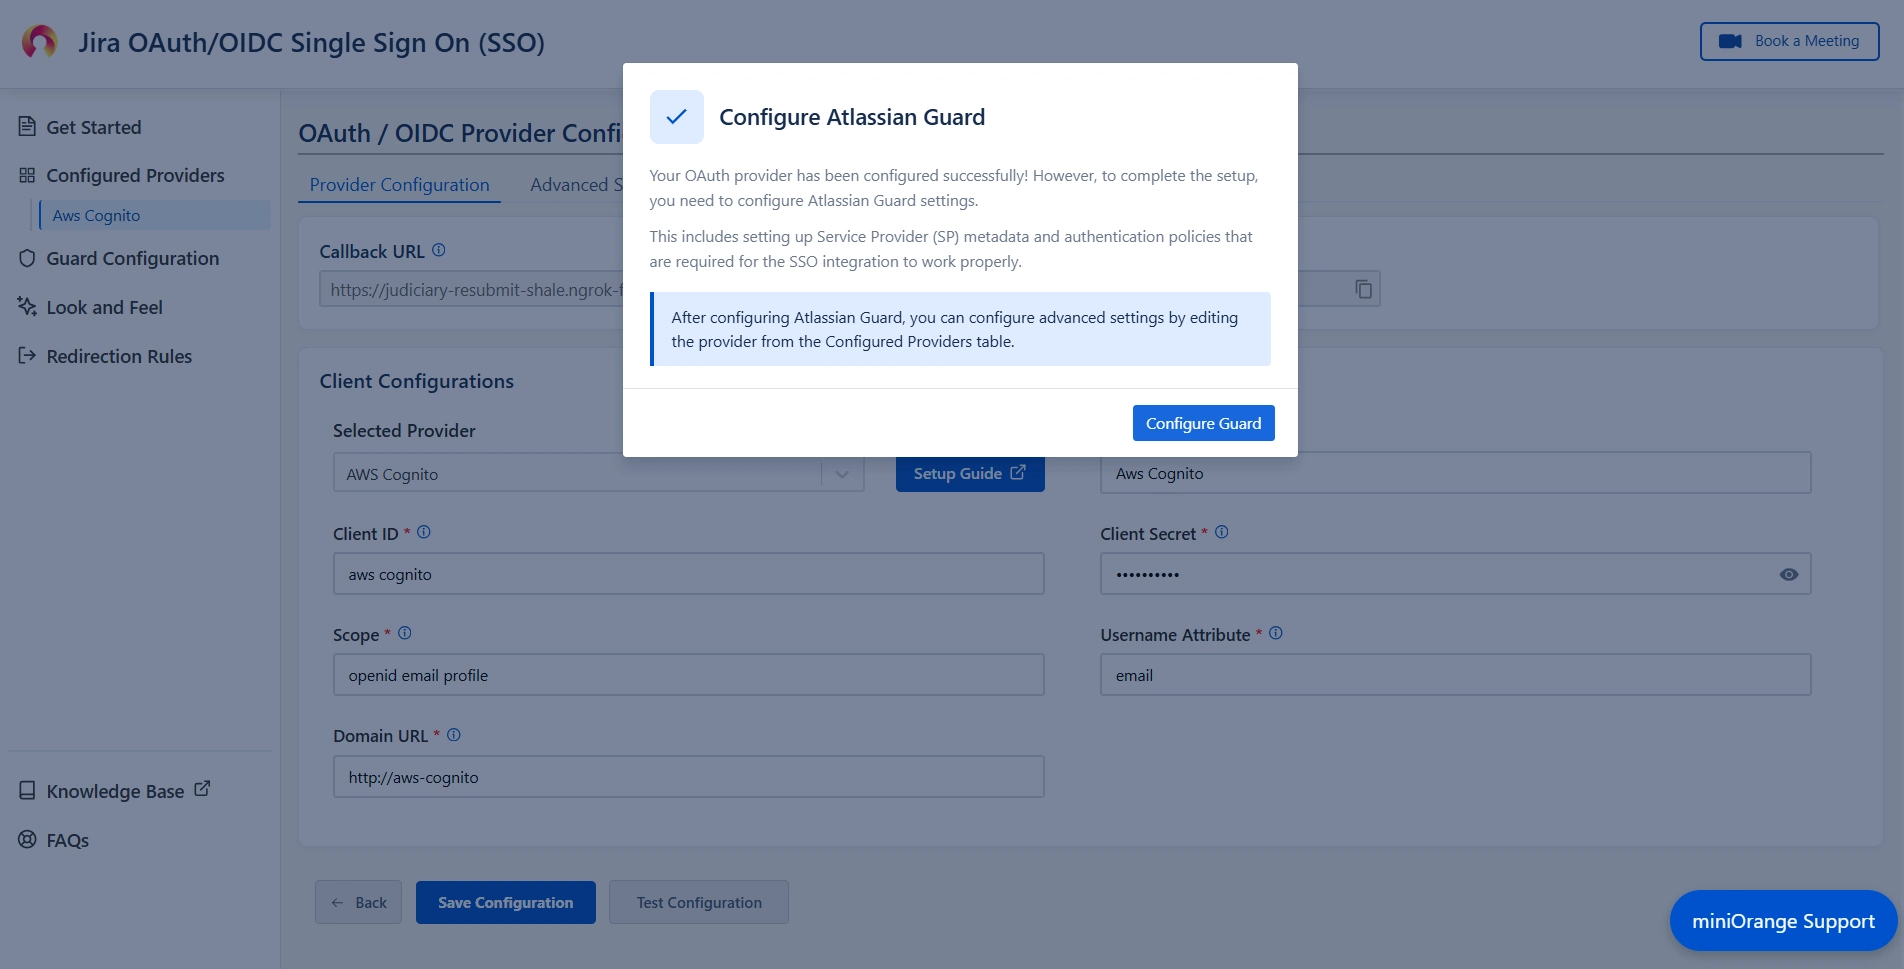Open miniOrange Support chat

(1783, 921)
